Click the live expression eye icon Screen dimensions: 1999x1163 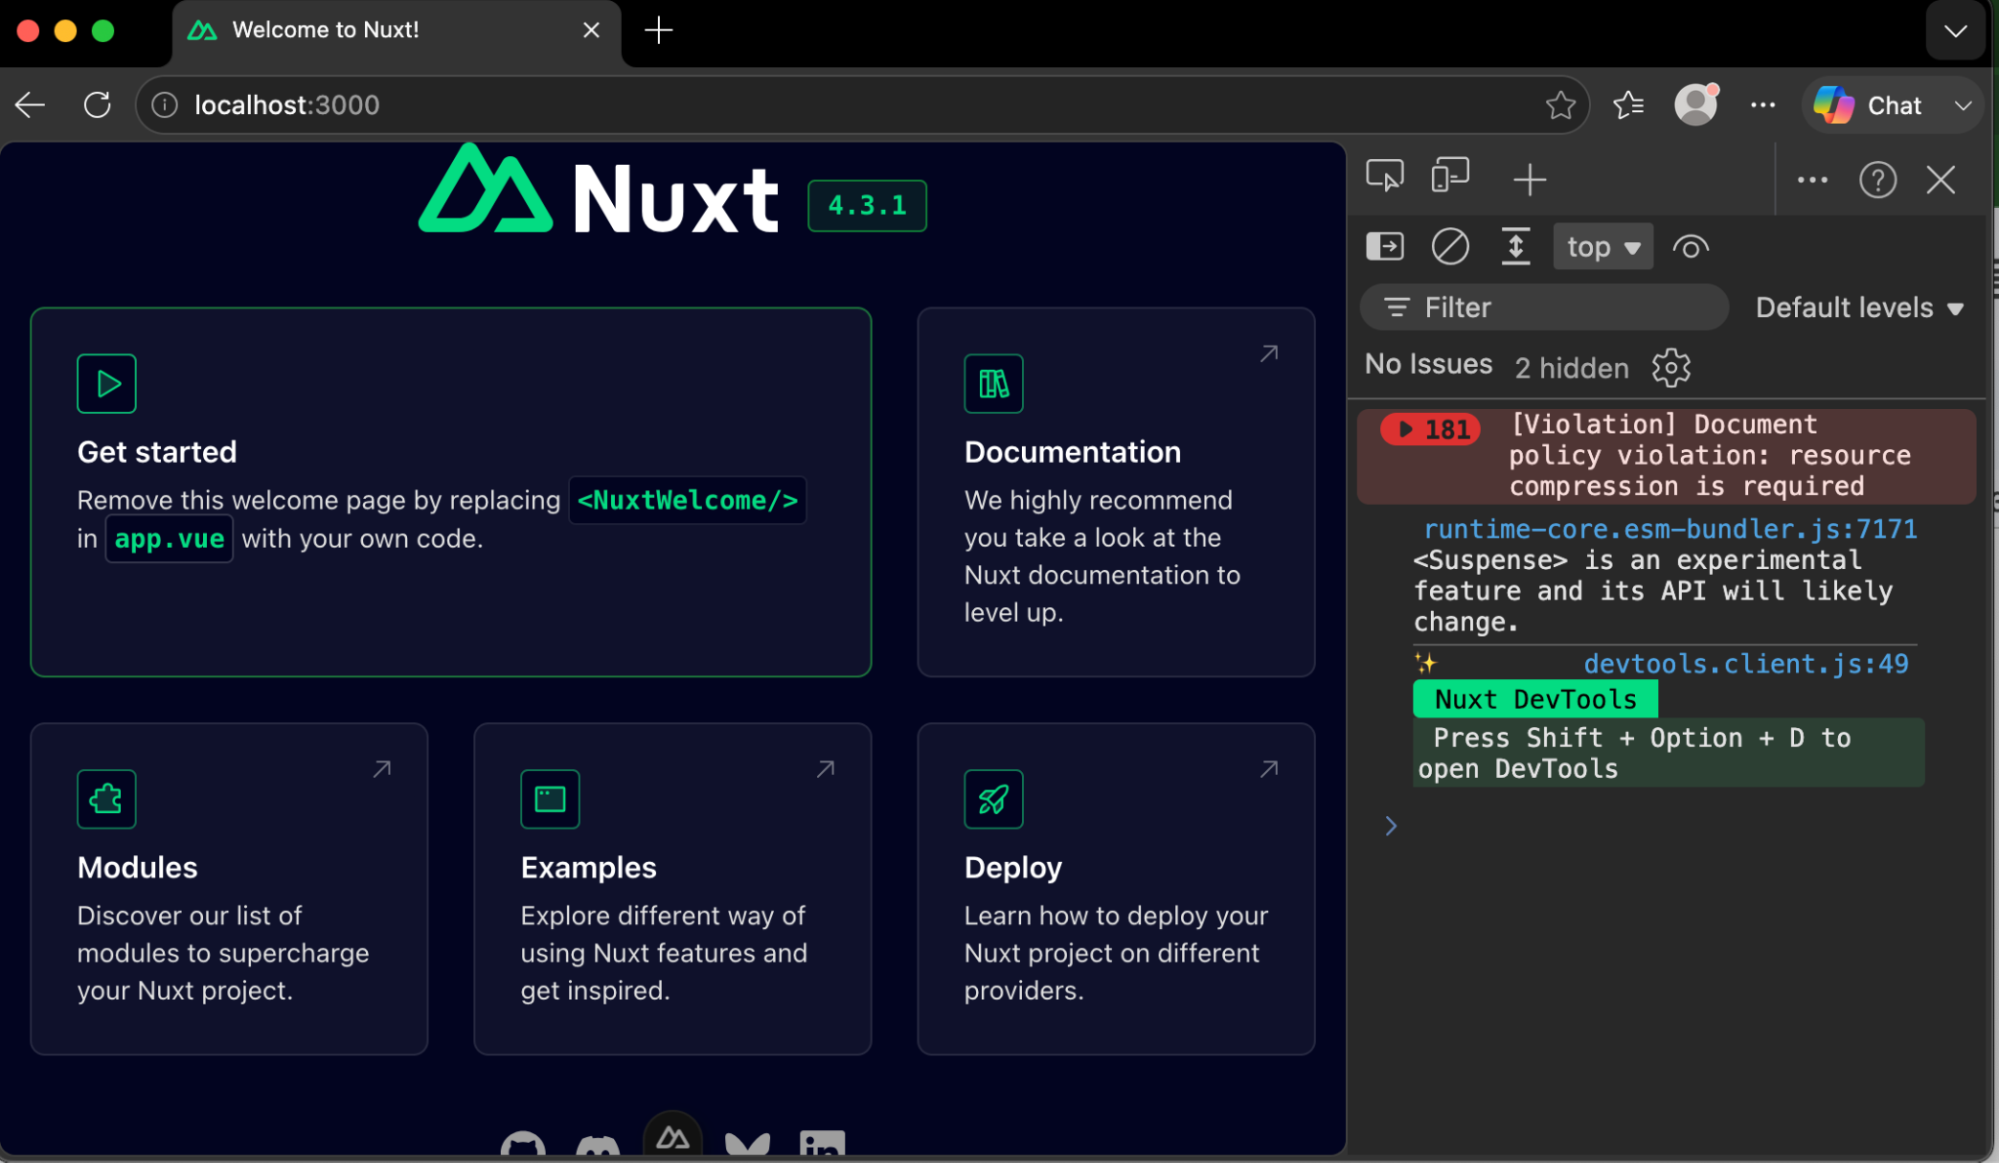click(x=1690, y=247)
